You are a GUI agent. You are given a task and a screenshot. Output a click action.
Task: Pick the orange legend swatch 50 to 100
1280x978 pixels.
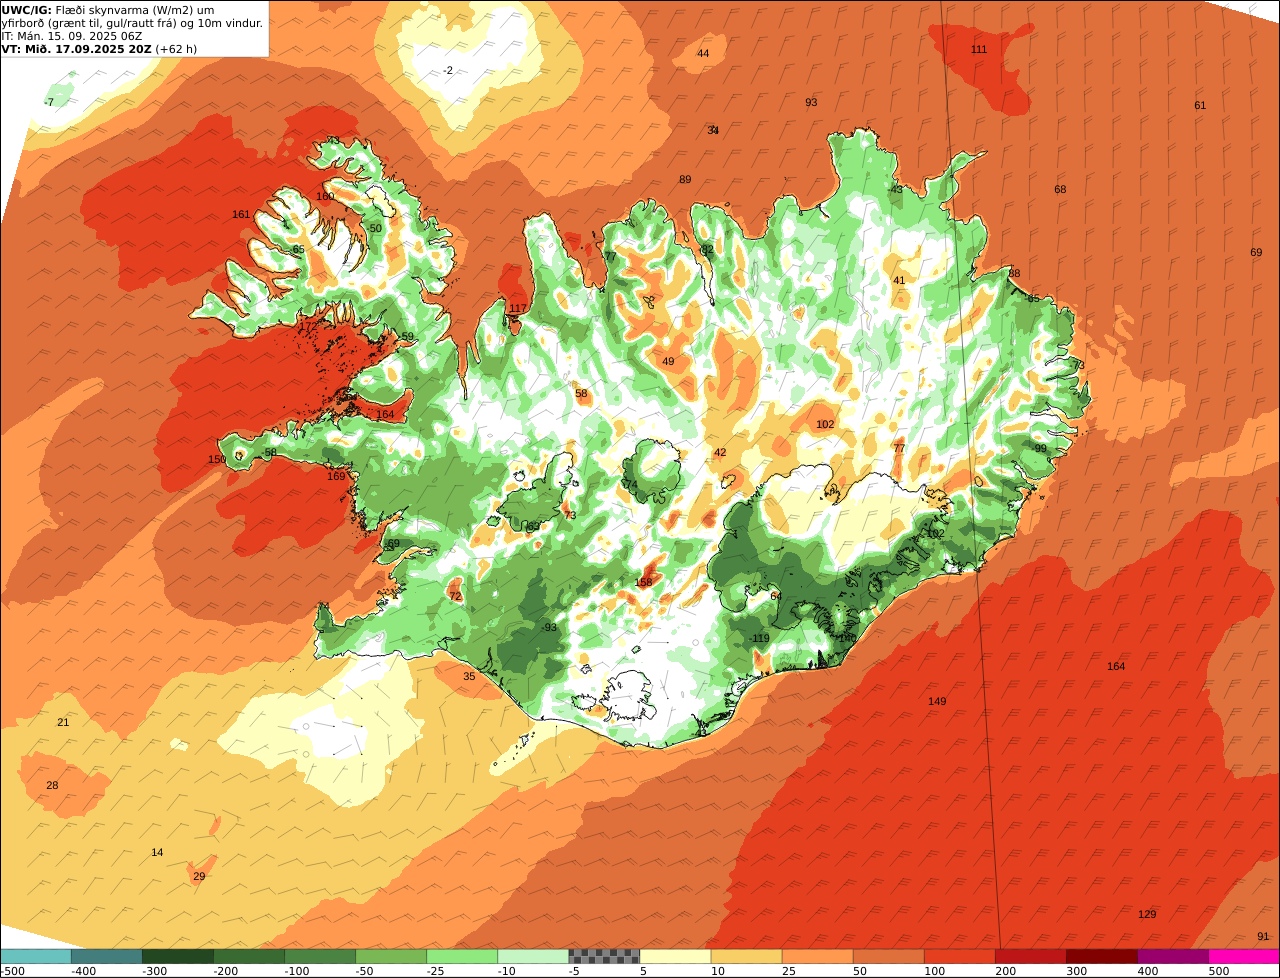click(889, 957)
